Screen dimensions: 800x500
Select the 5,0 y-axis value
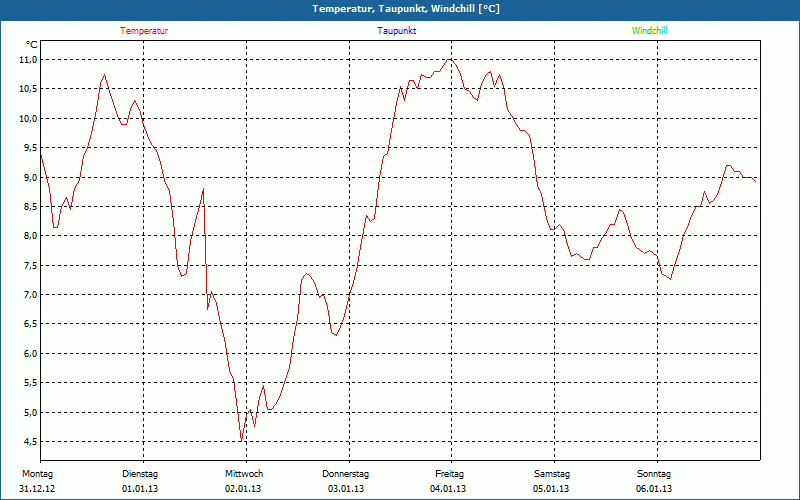click(x=31, y=412)
